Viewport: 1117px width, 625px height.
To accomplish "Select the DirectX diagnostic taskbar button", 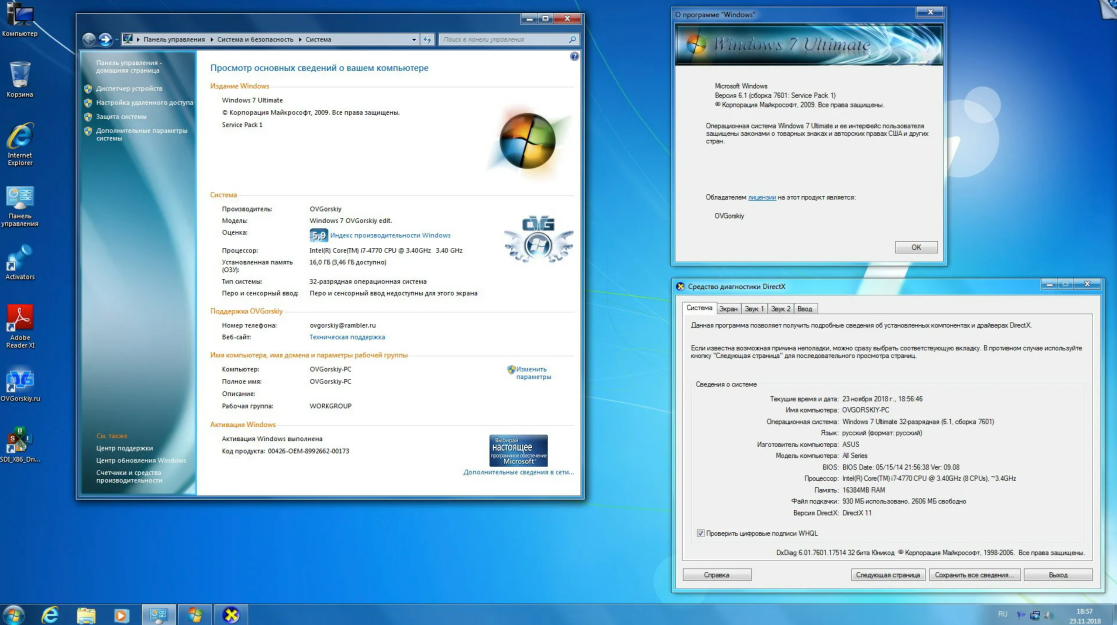I will coord(231,614).
